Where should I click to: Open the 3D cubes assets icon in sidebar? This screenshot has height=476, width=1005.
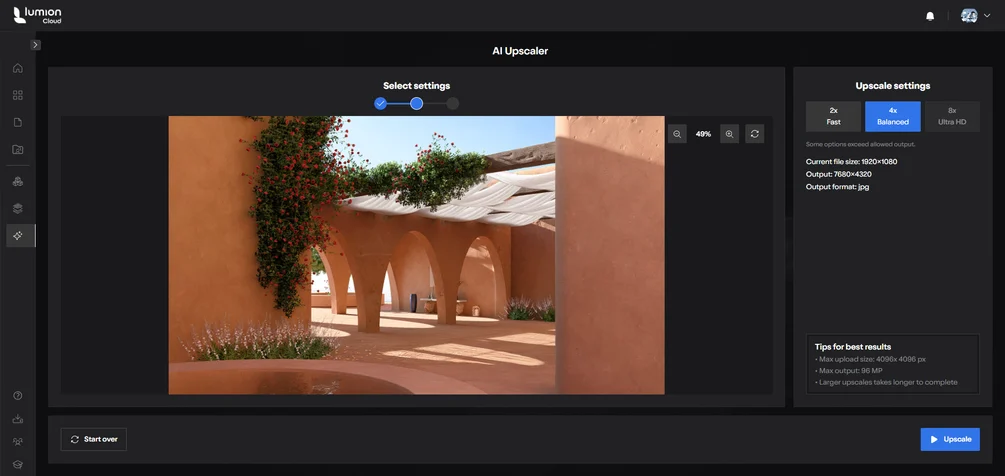tap(18, 181)
